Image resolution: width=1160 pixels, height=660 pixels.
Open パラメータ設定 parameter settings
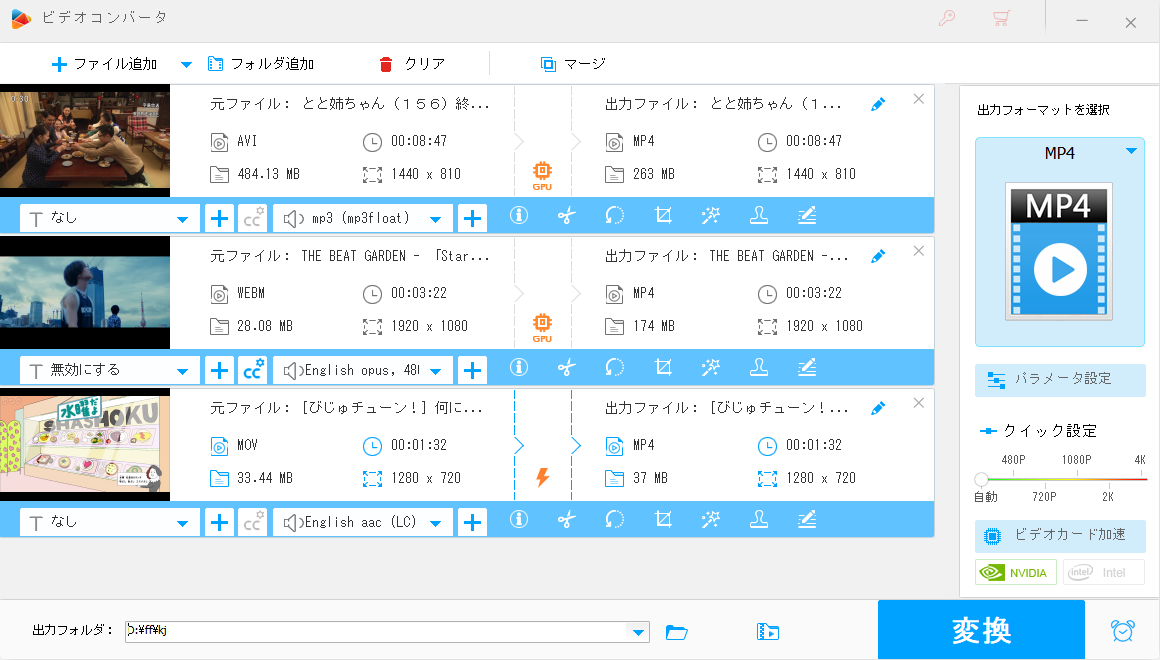click(x=1060, y=380)
